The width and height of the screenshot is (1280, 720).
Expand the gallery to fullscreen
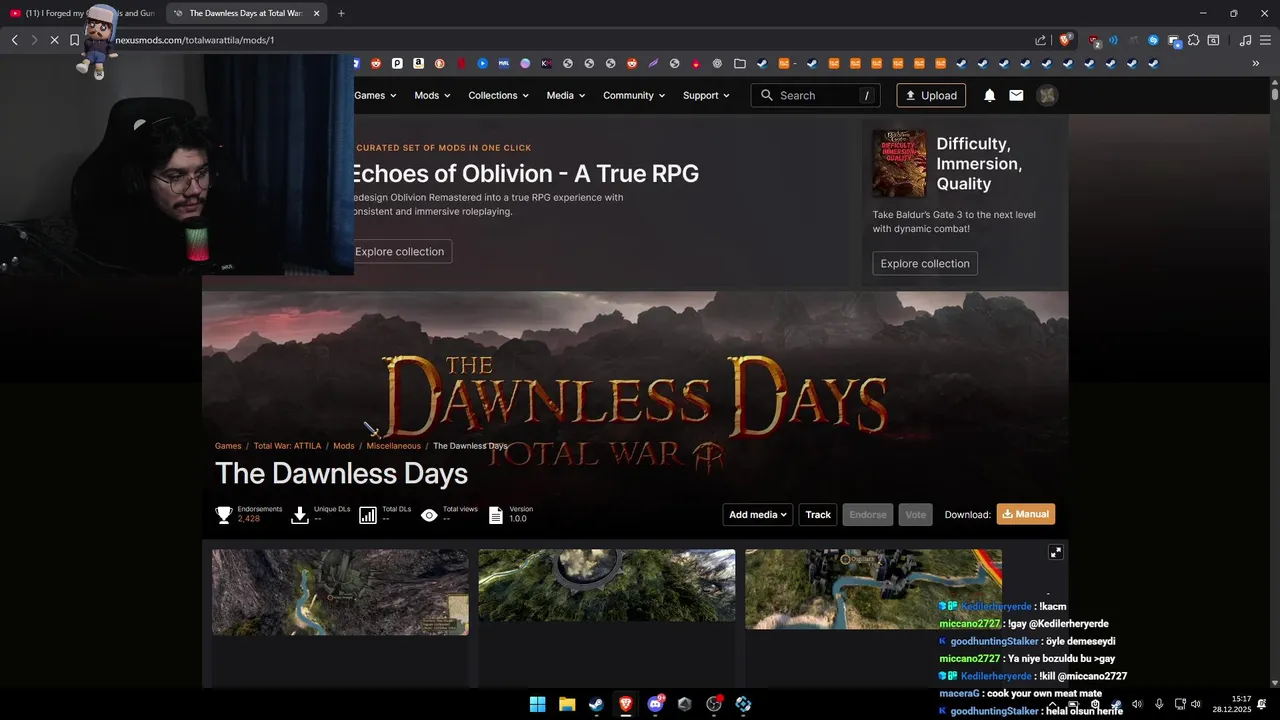[1055, 552]
